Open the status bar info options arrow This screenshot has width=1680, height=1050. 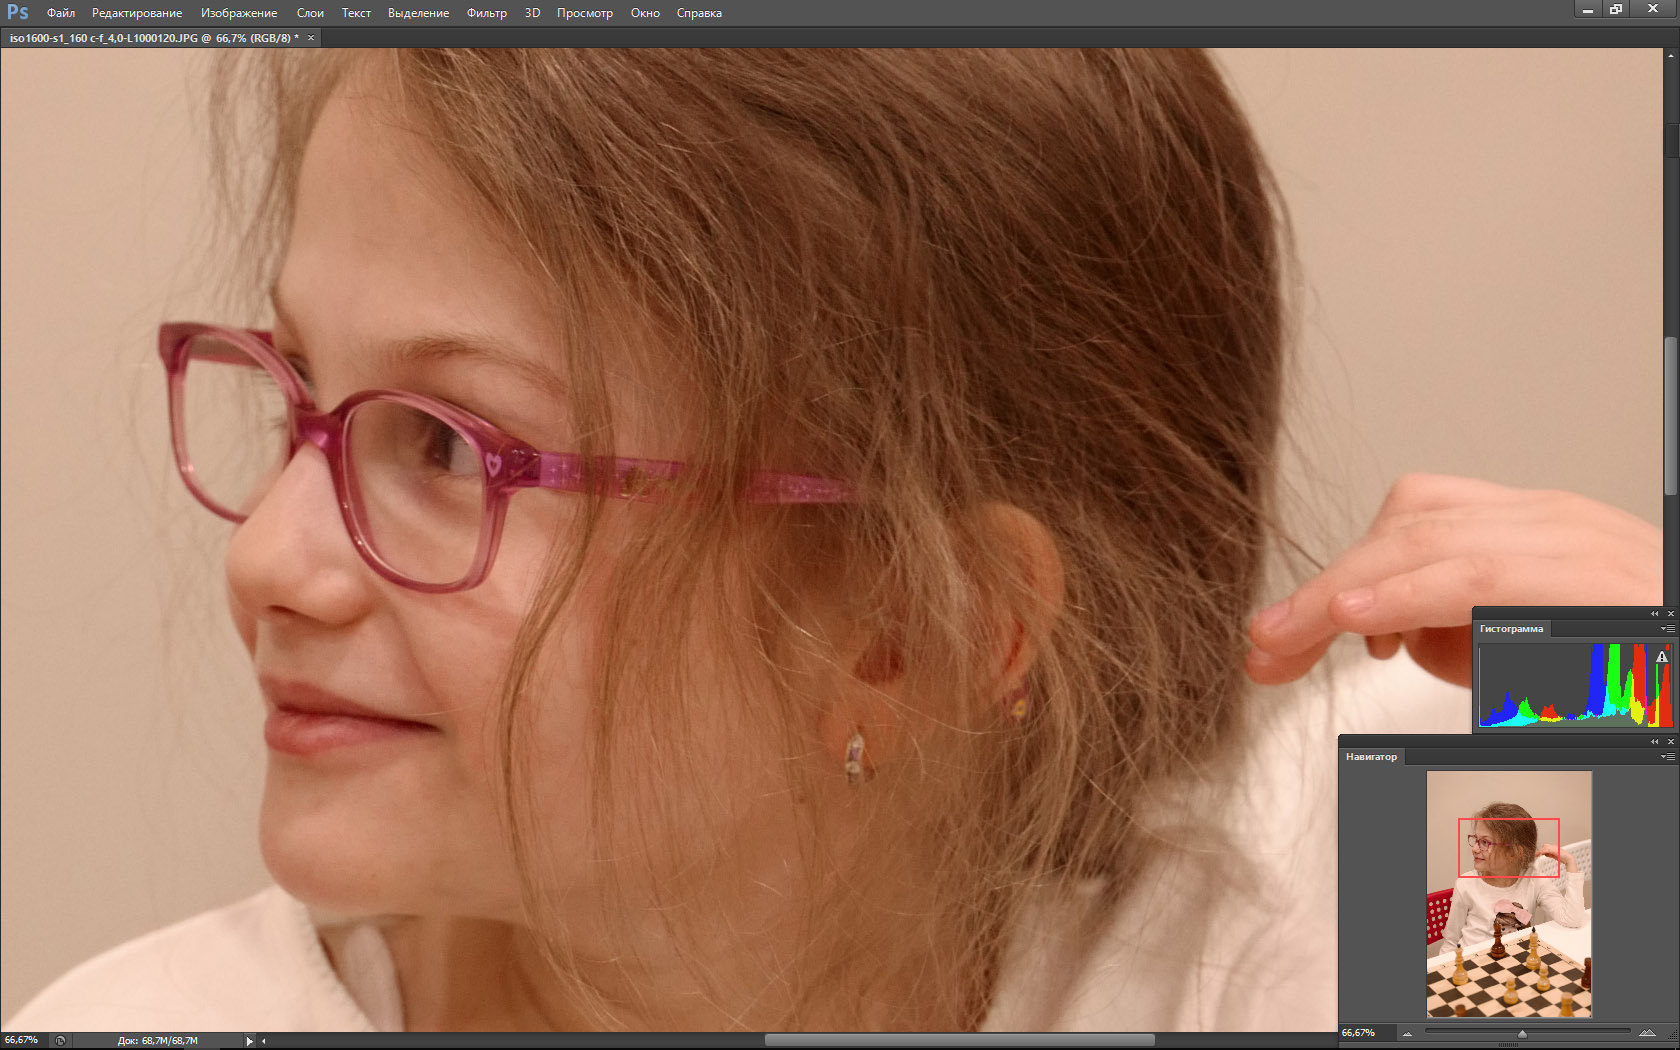(x=249, y=1041)
